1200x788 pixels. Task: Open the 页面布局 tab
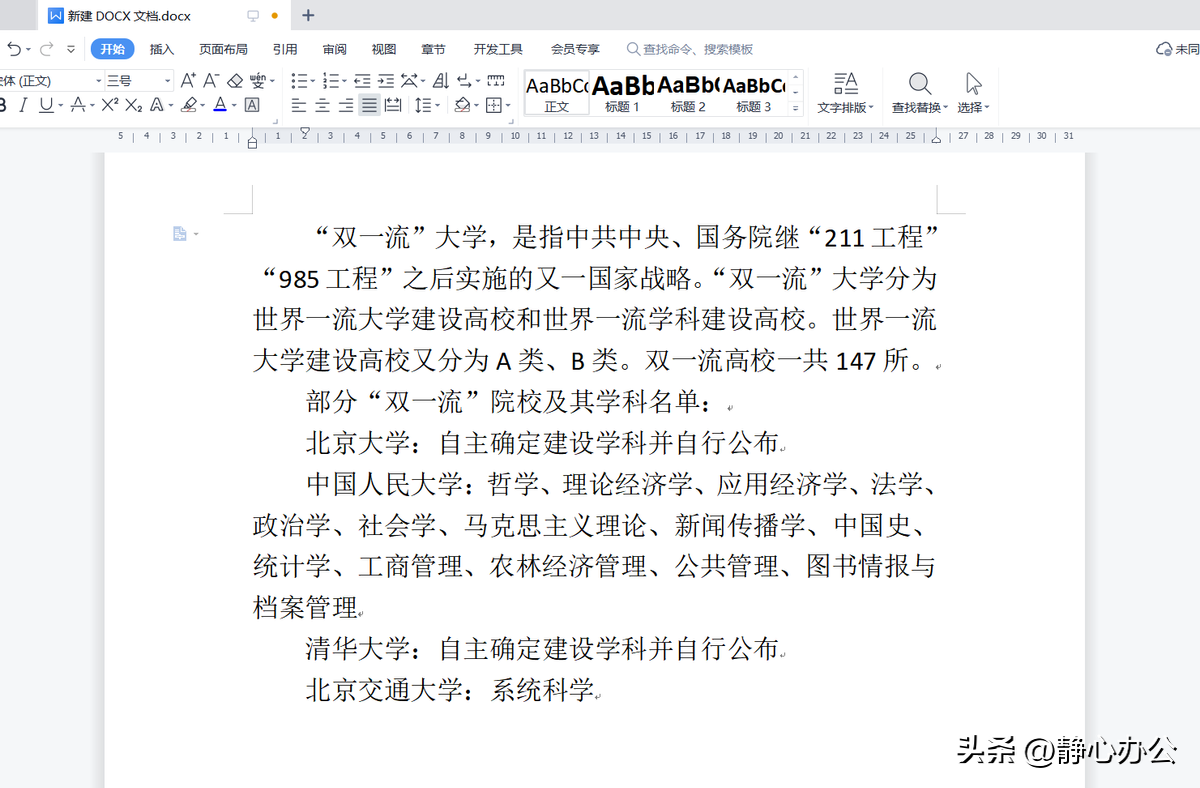coord(223,49)
